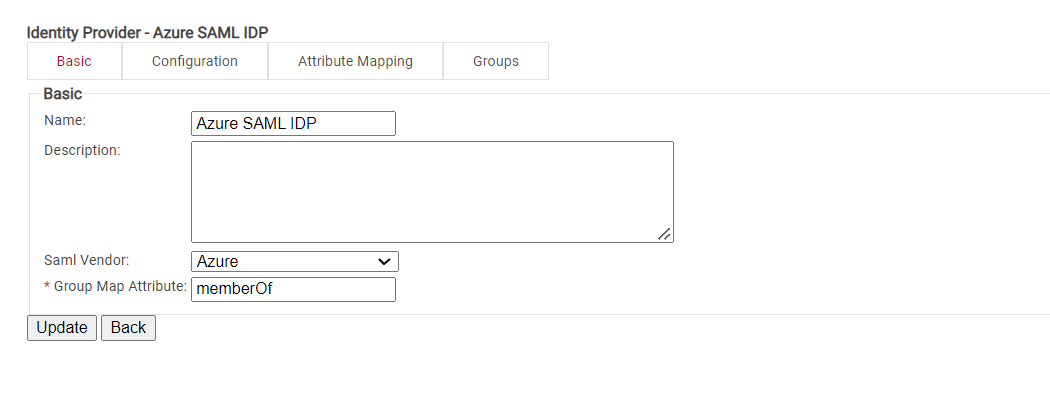This screenshot has height=410, width=1050.
Task: Click the Basic section legend text
Action: point(63,94)
